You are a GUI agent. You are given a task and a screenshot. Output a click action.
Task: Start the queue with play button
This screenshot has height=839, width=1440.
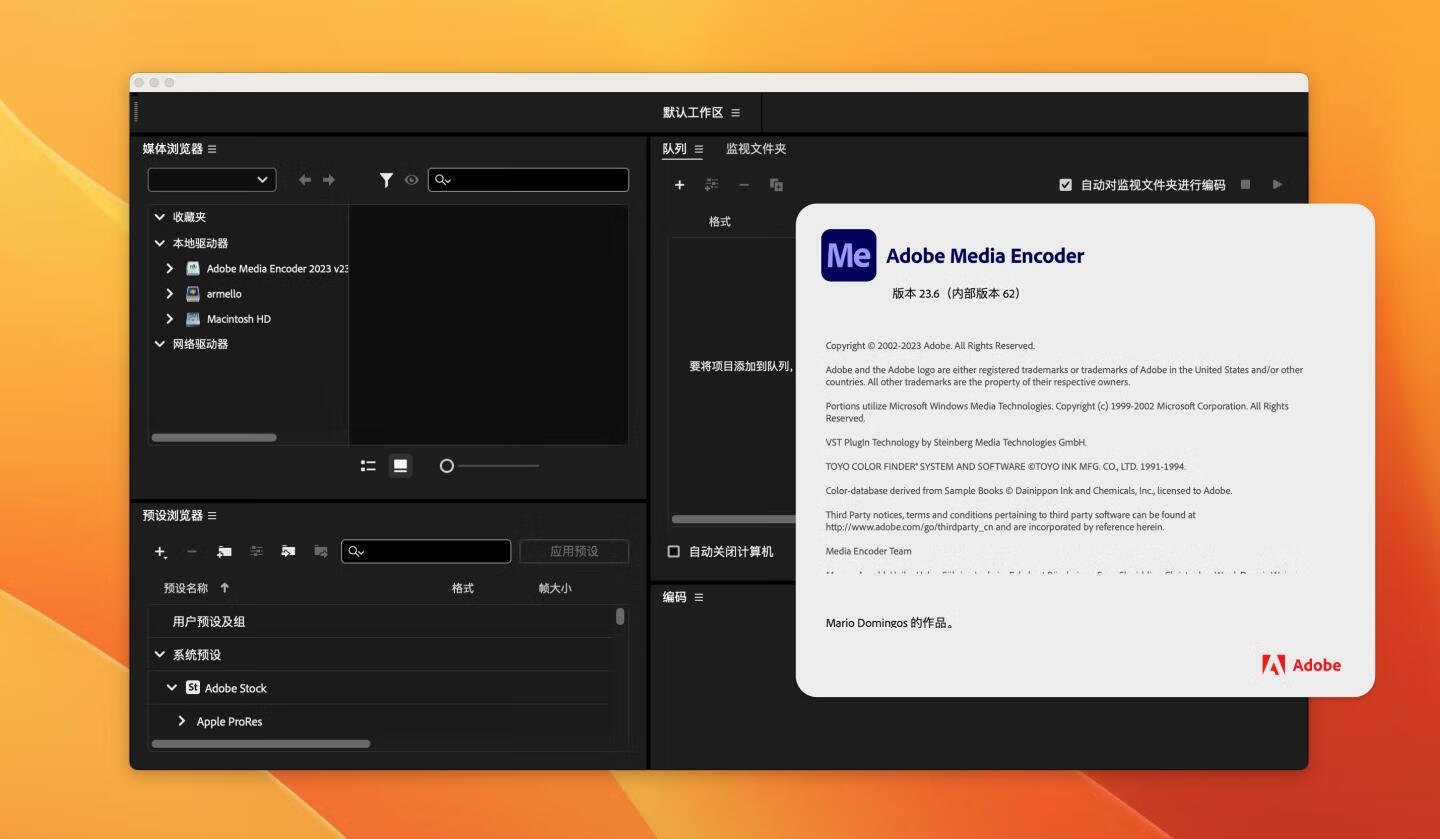pos(1277,184)
